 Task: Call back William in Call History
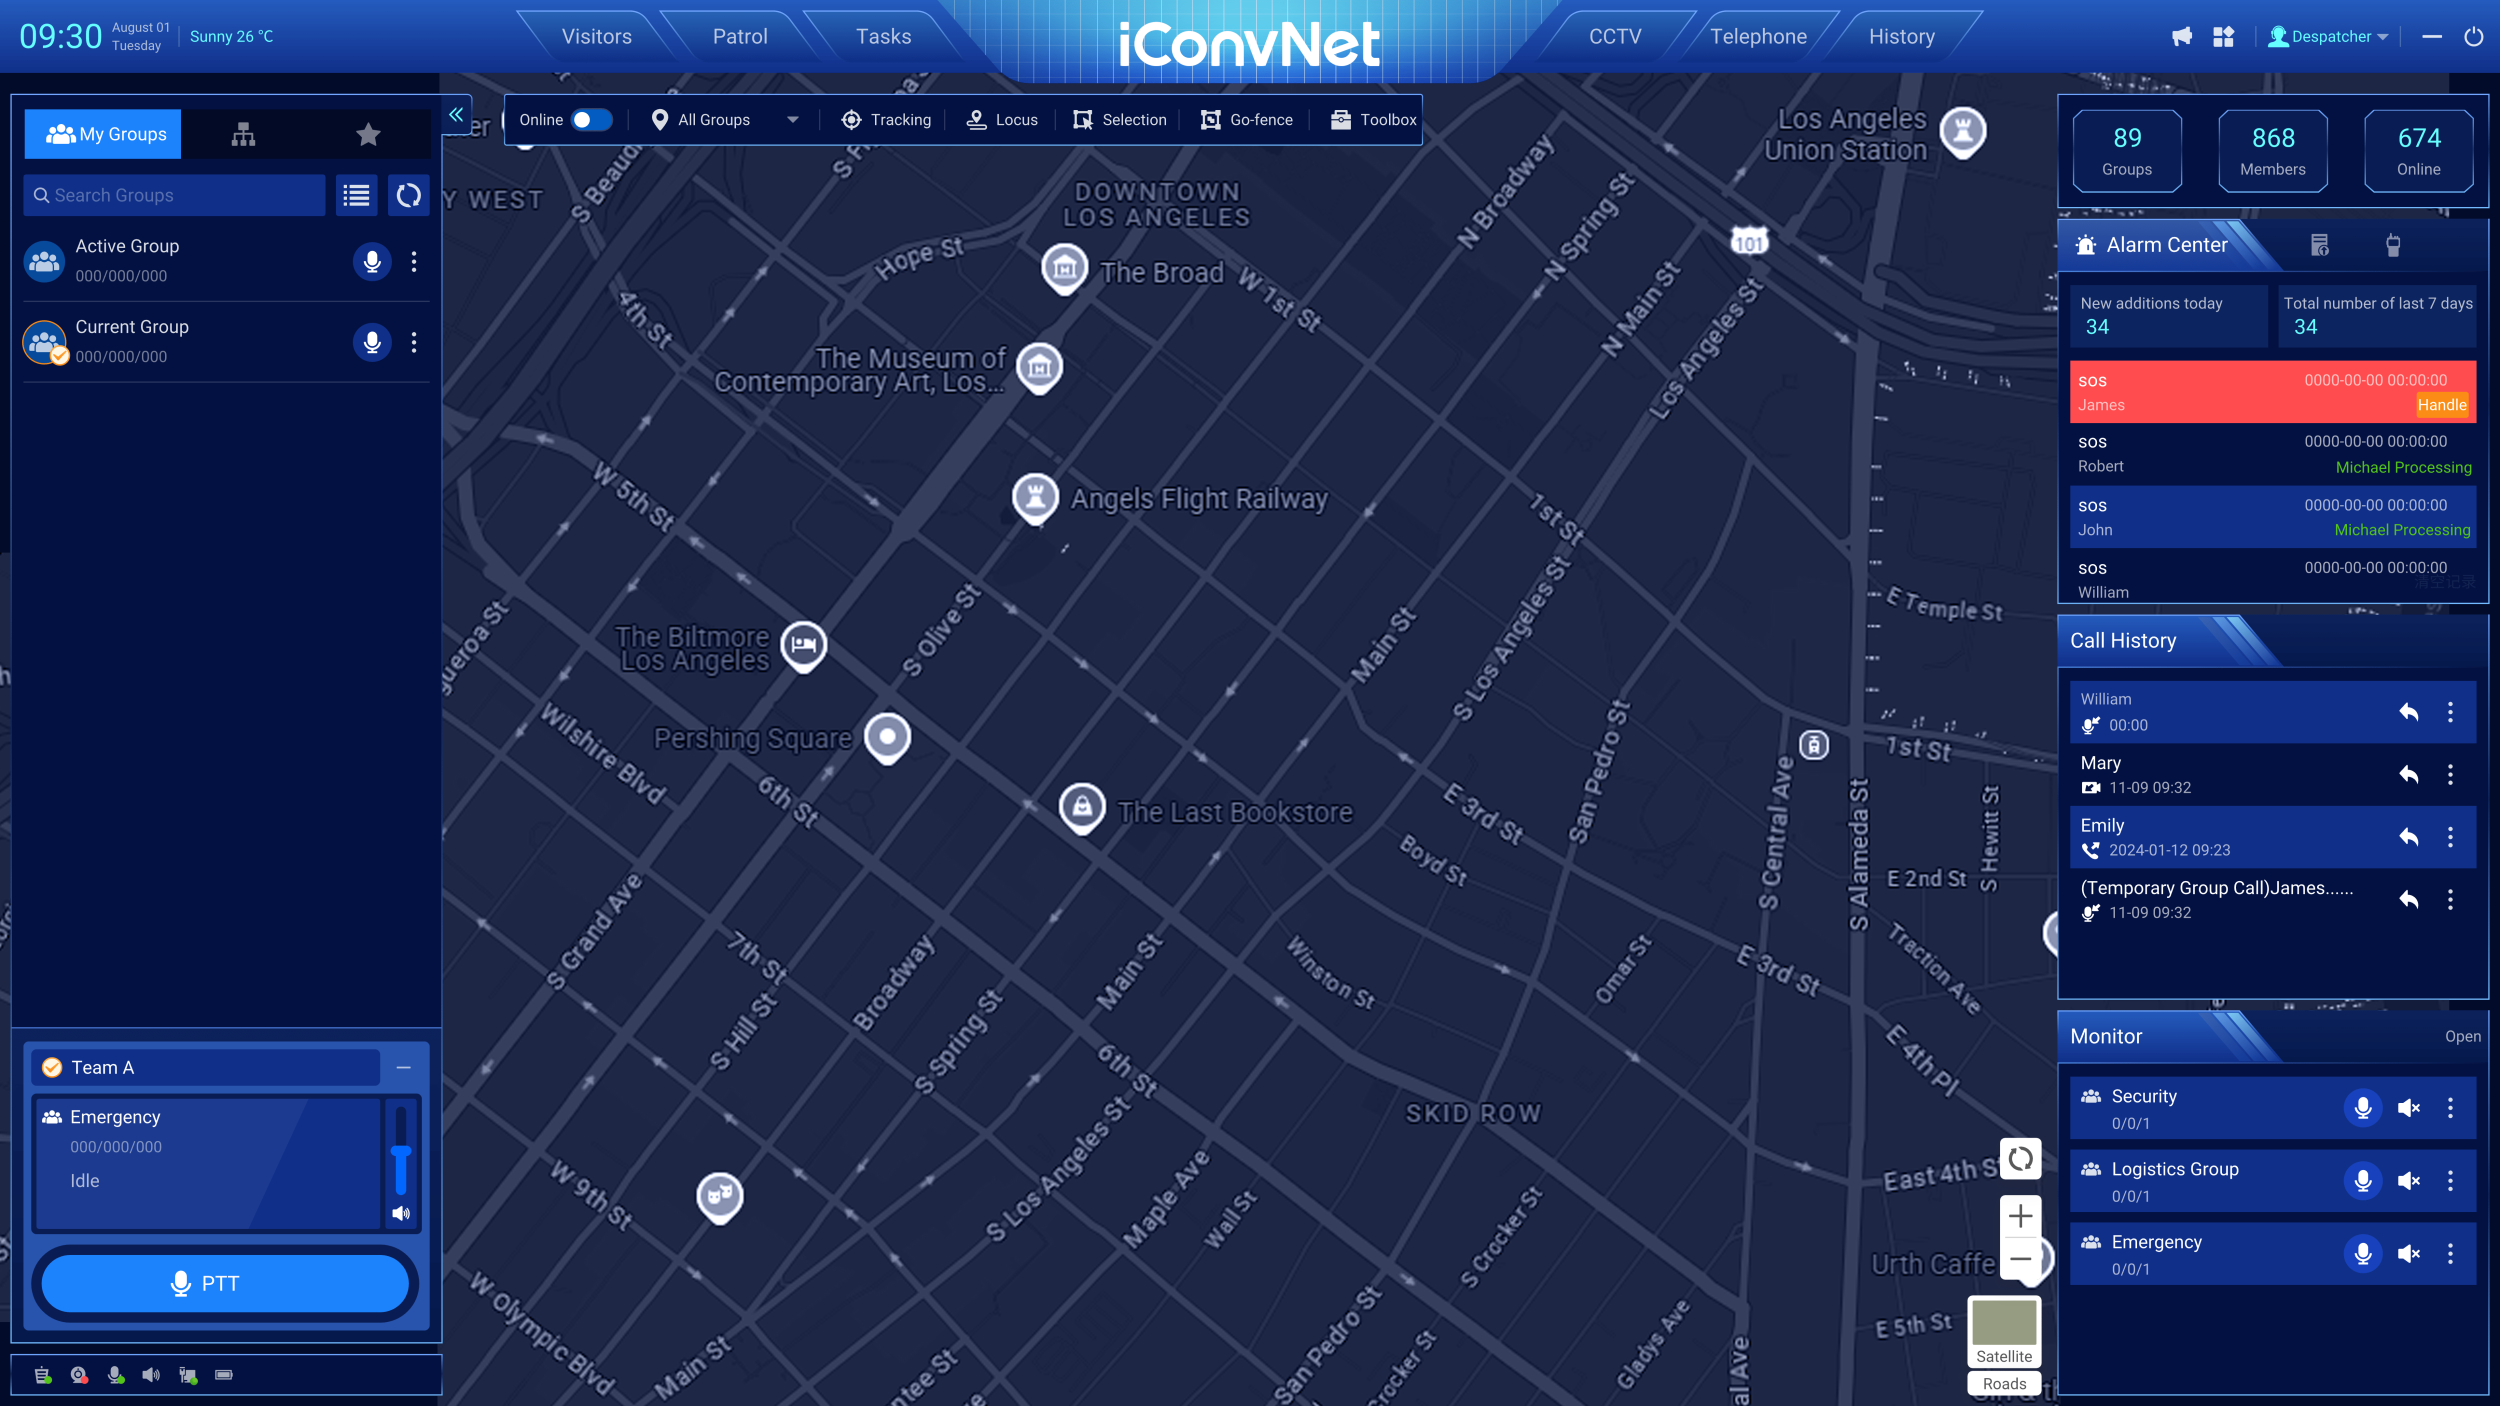pyautogui.click(x=2409, y=712)
